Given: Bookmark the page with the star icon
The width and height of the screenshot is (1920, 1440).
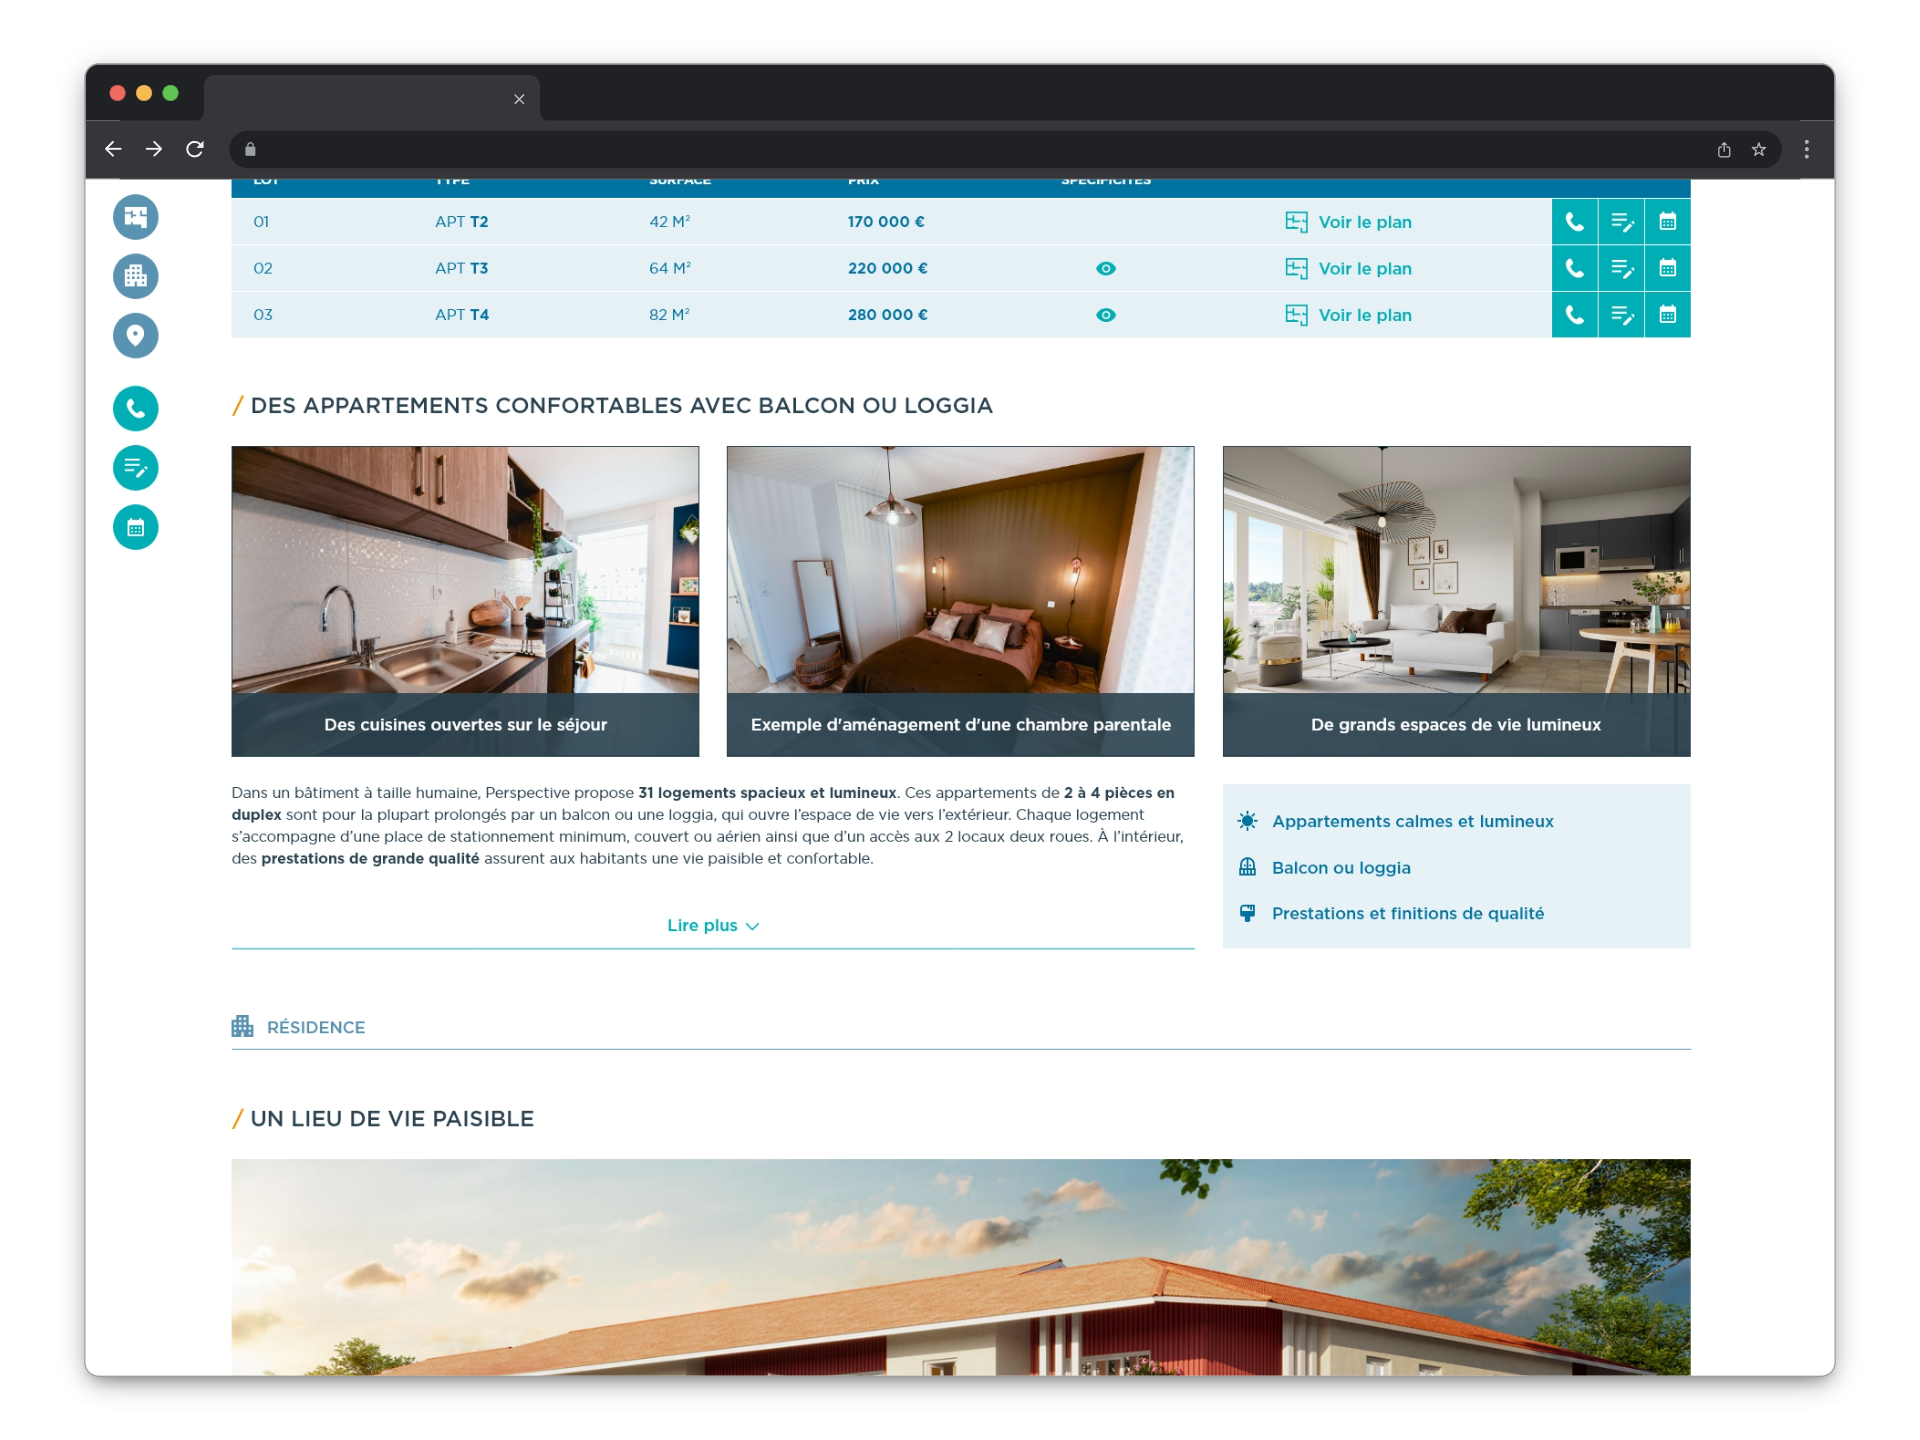Looking at the screenshot, I should coord(1758,149).
